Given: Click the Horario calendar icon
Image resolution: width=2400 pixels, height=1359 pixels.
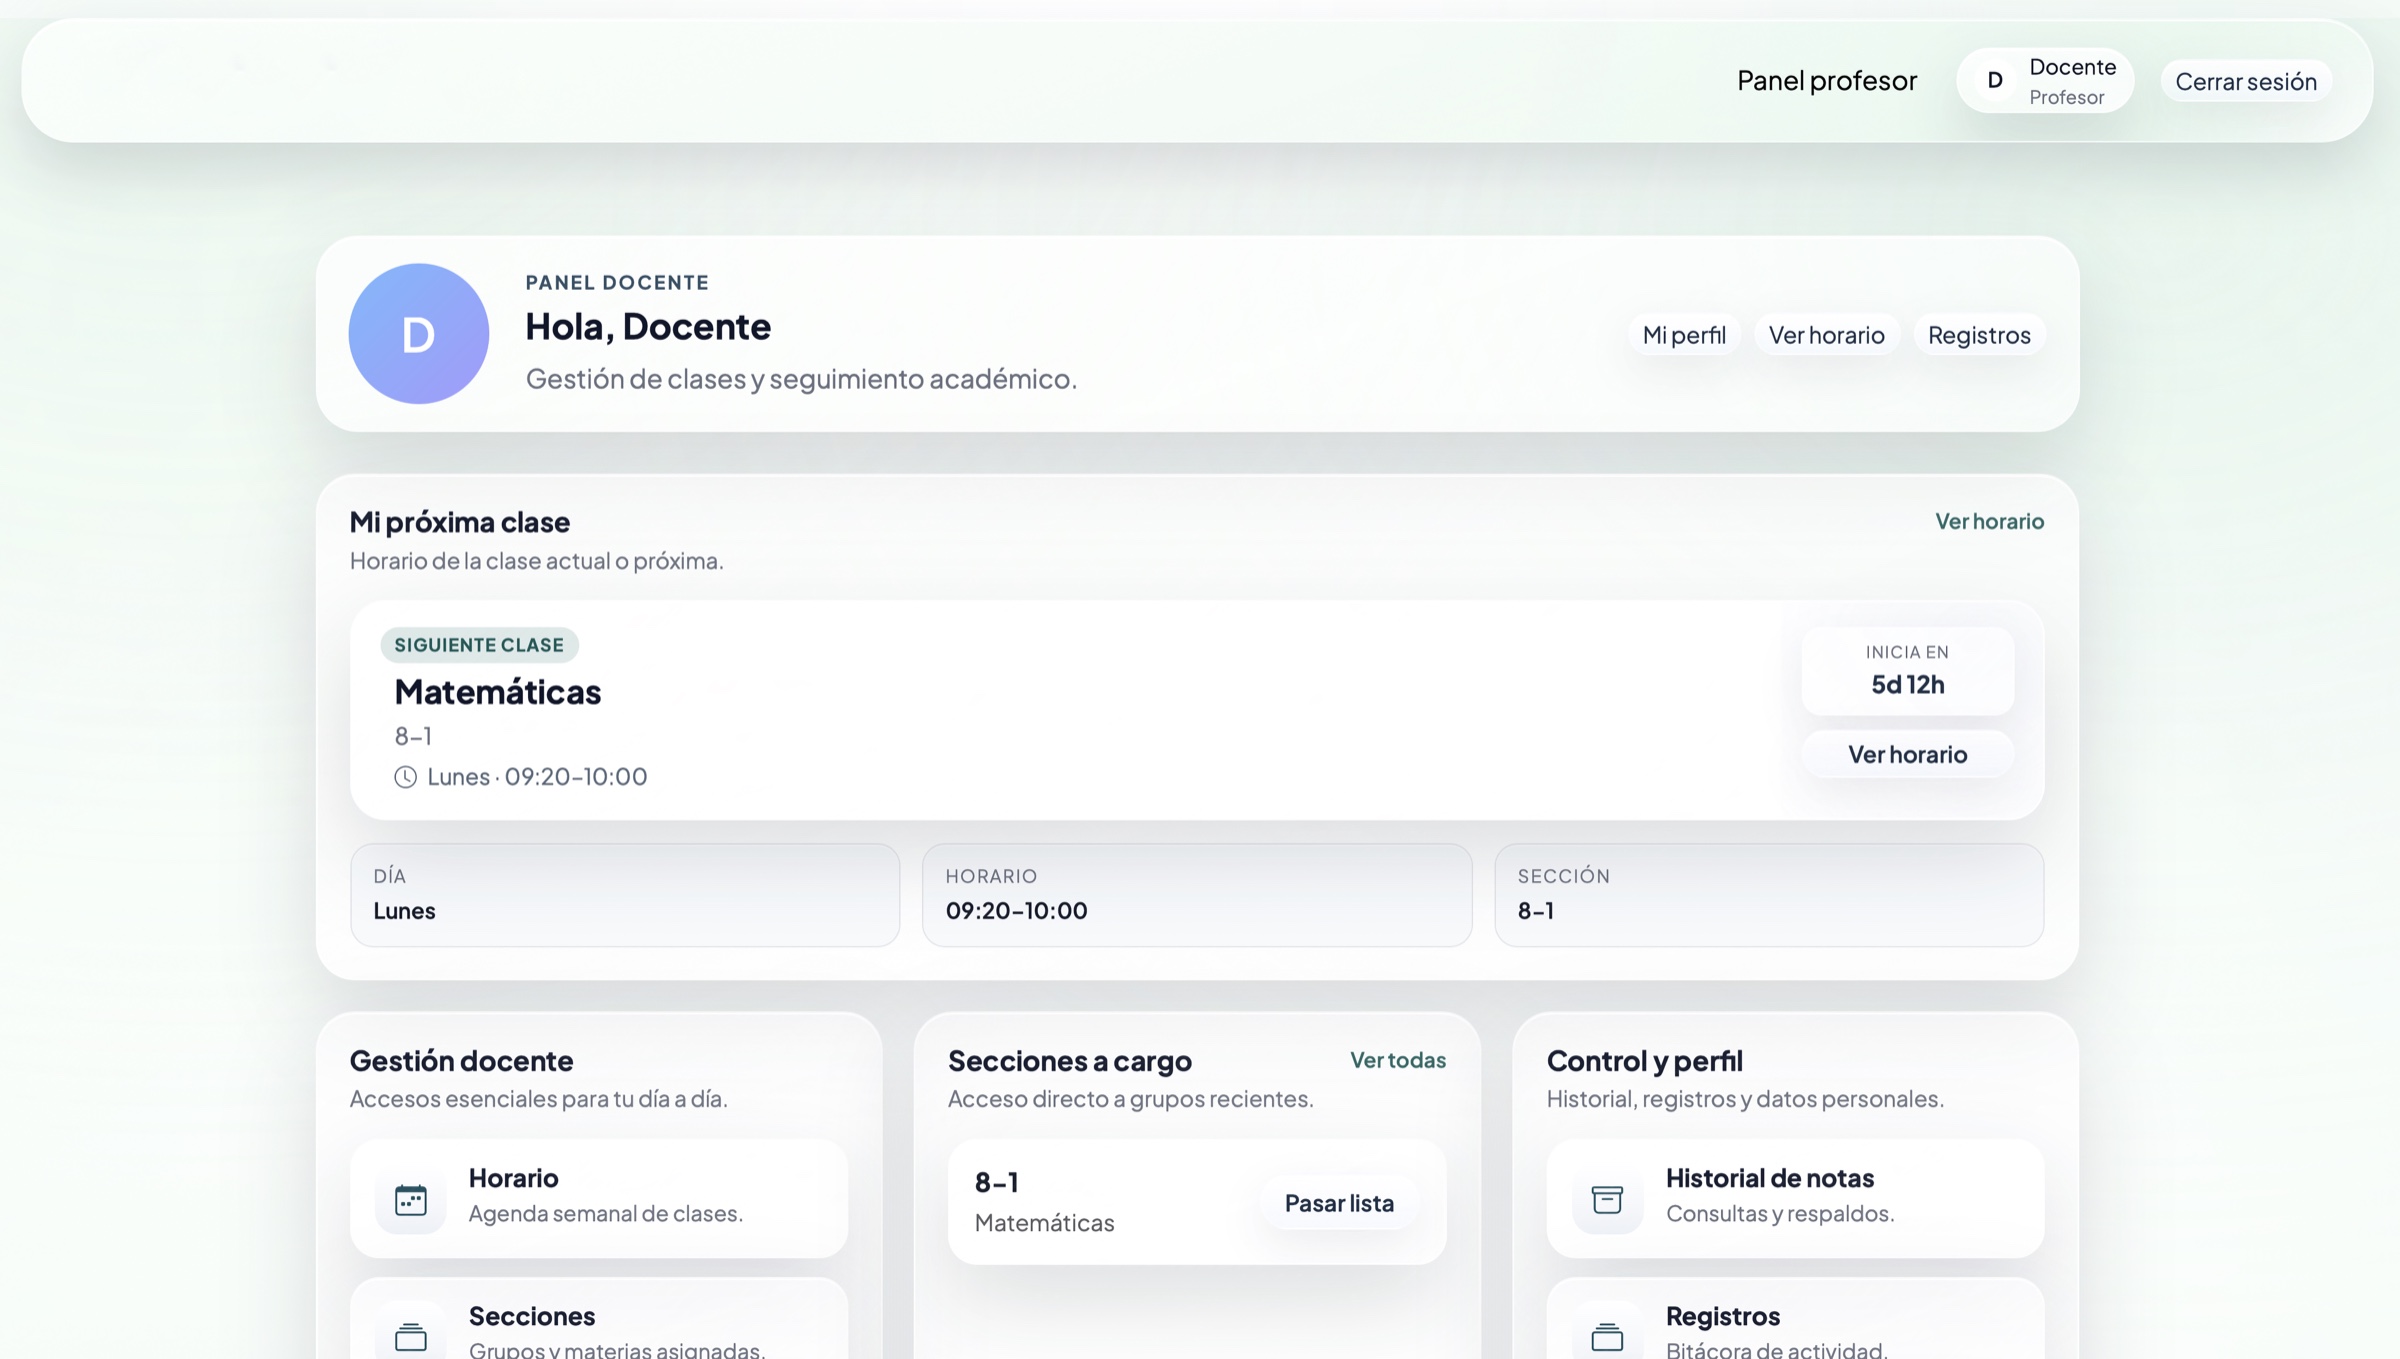Looking at the screenshot, I should coord(410,1199).
